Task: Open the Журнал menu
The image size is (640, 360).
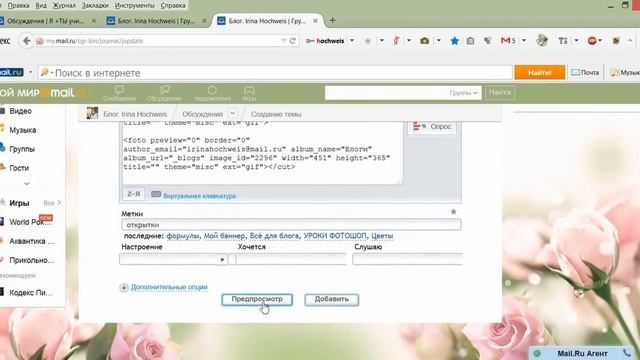Action: pyautogui.click(x=64, y=5)
